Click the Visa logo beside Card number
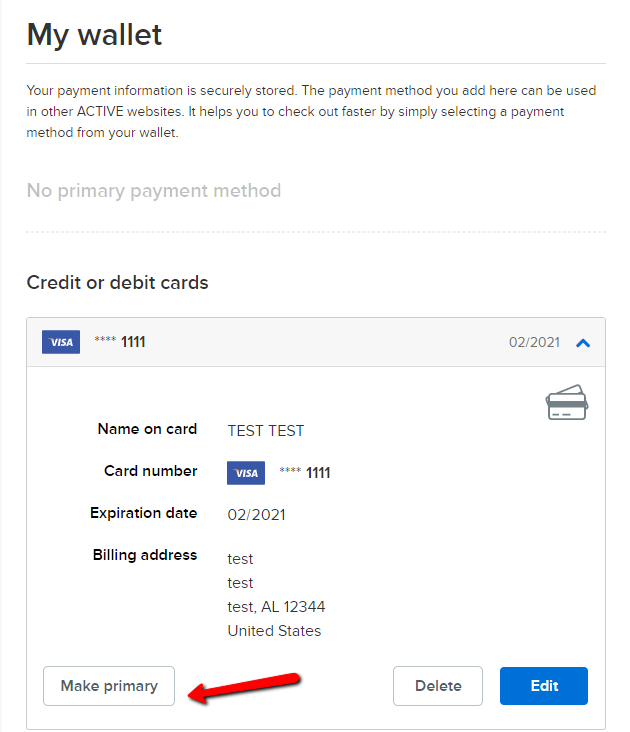The height and width of the screenshot is (732, 630). click(246, 473)
